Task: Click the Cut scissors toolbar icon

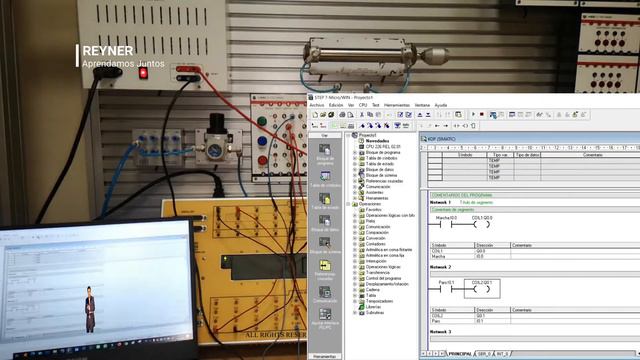Action: (x=362, y=115)
